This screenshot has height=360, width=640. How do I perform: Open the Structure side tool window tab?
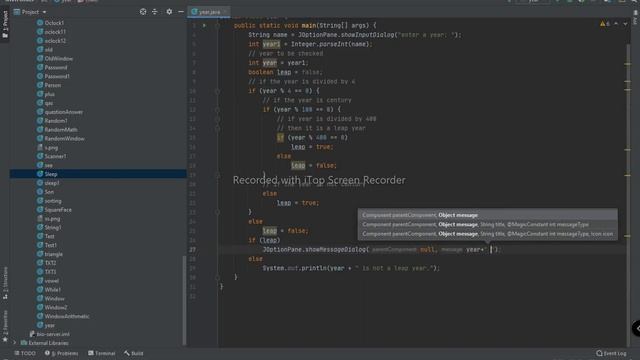(5, 284)
